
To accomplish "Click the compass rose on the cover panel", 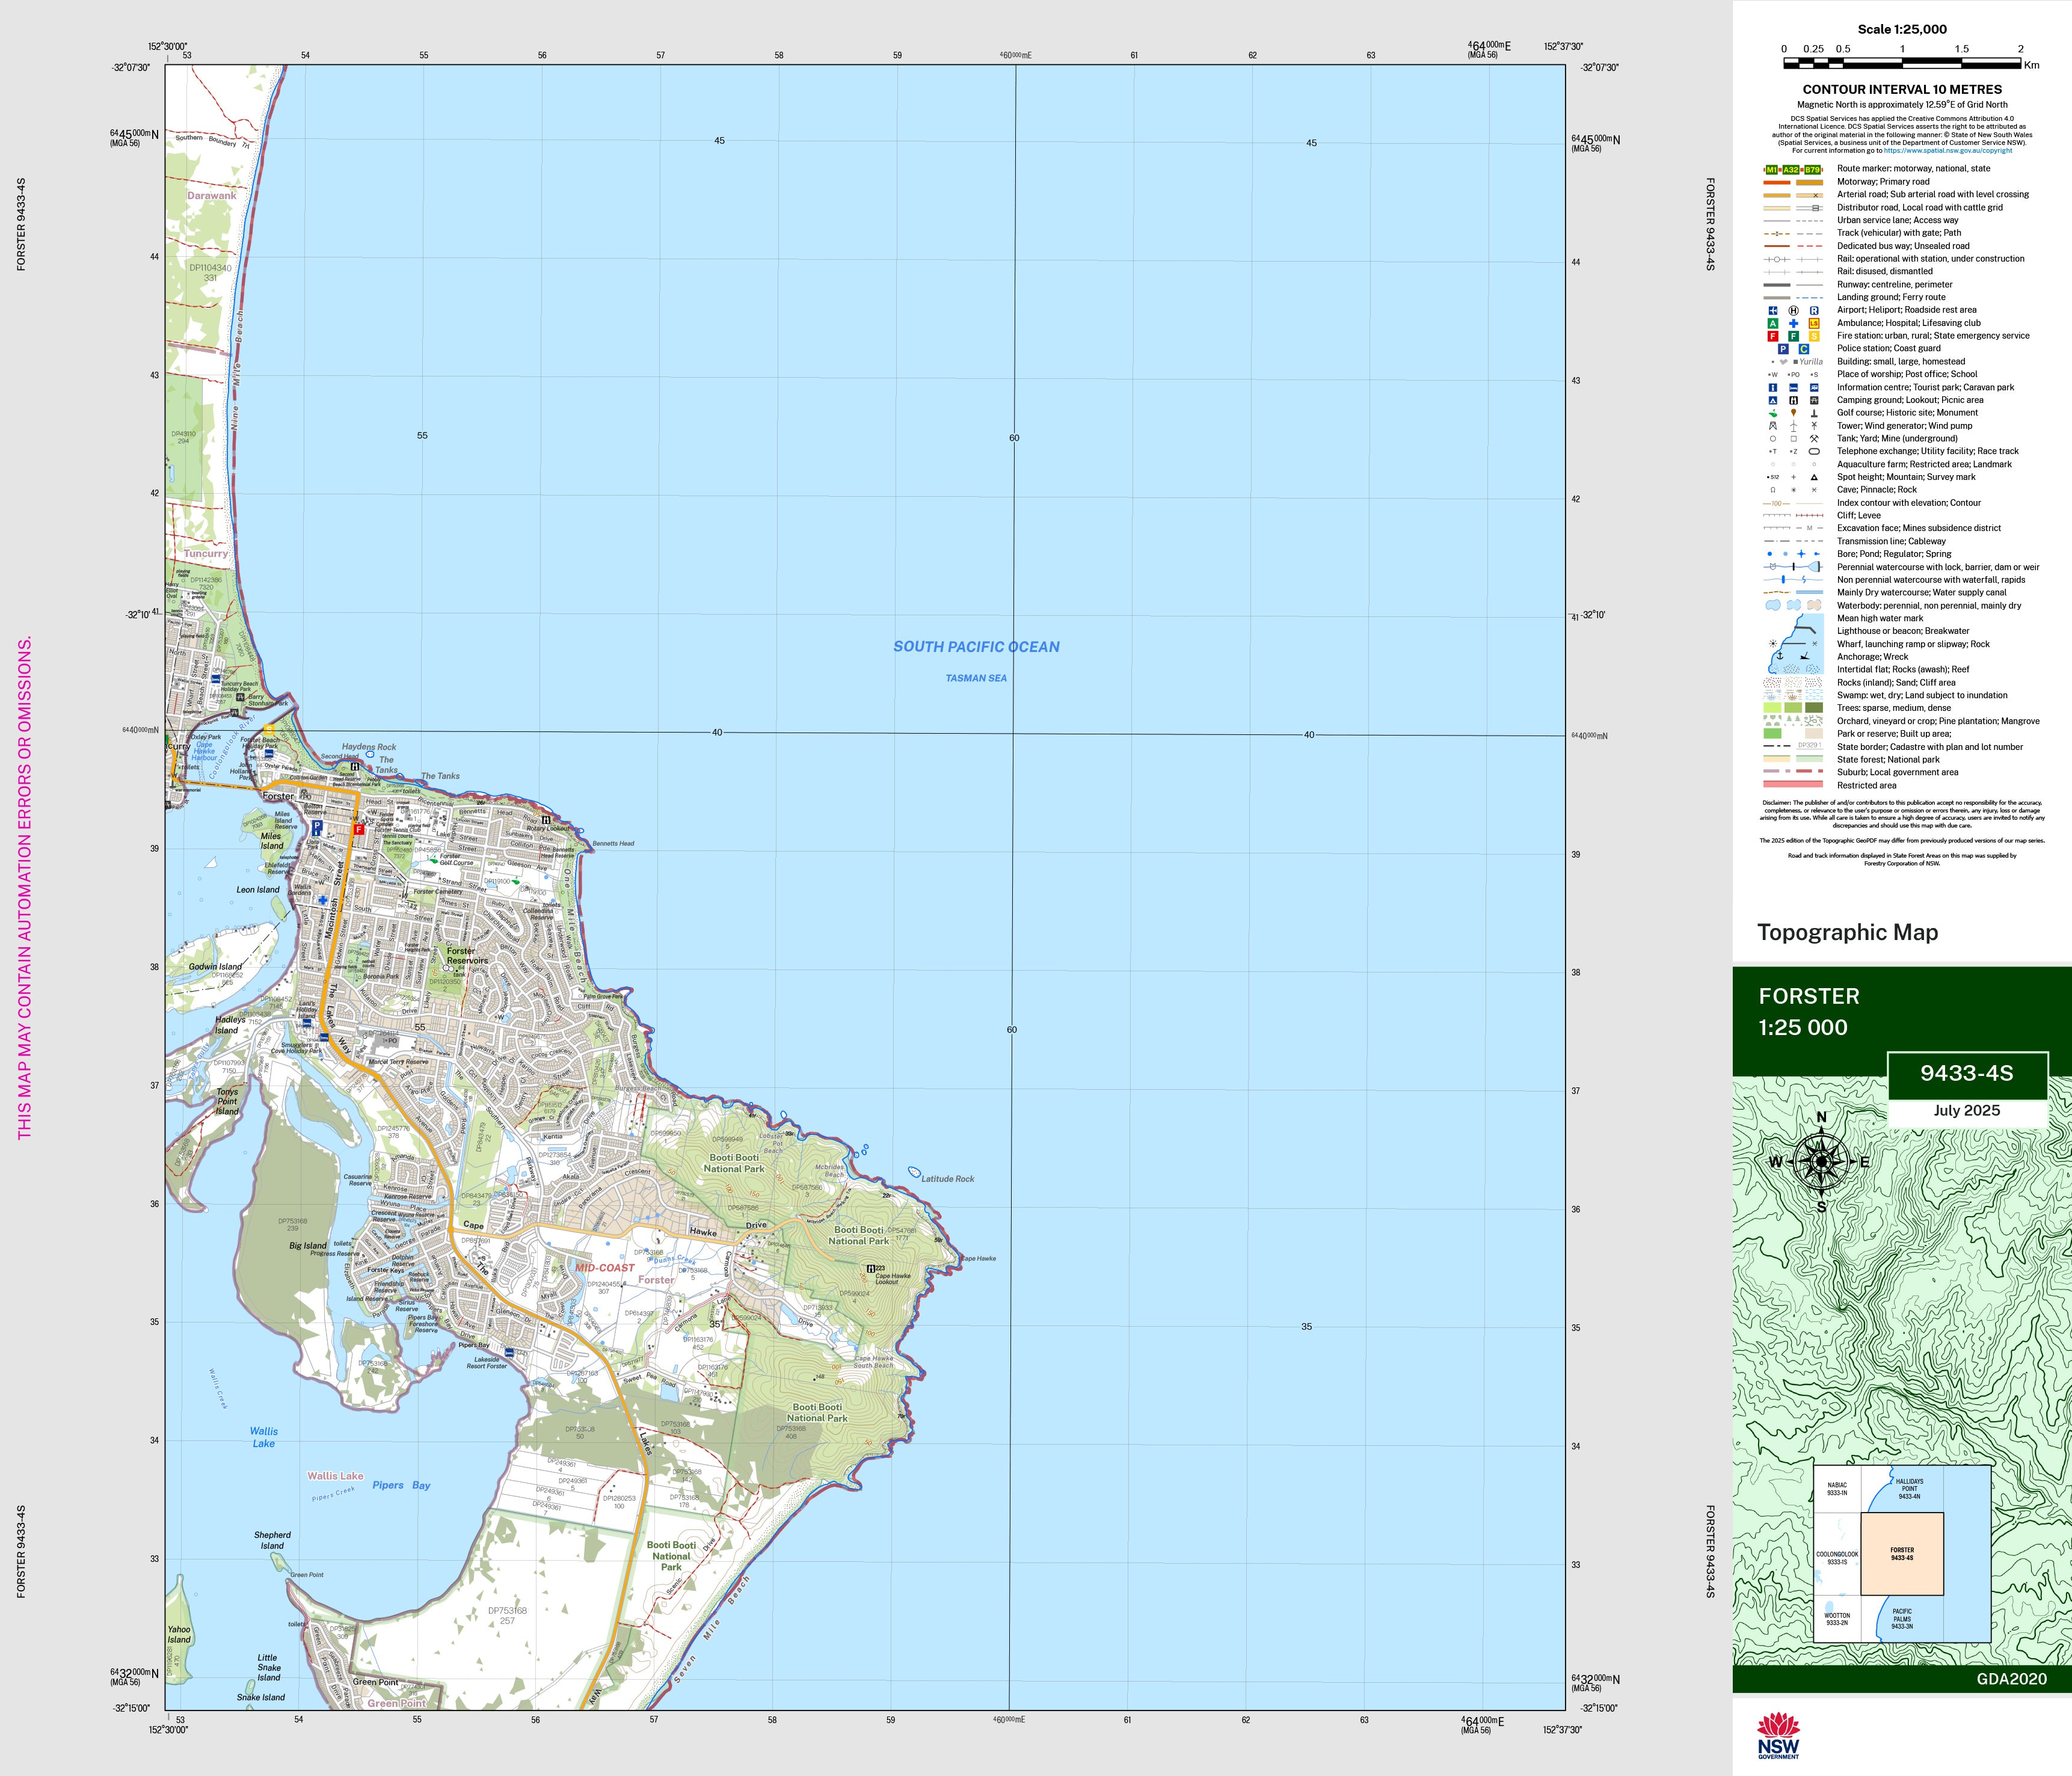I will tap(1821, 1161).
